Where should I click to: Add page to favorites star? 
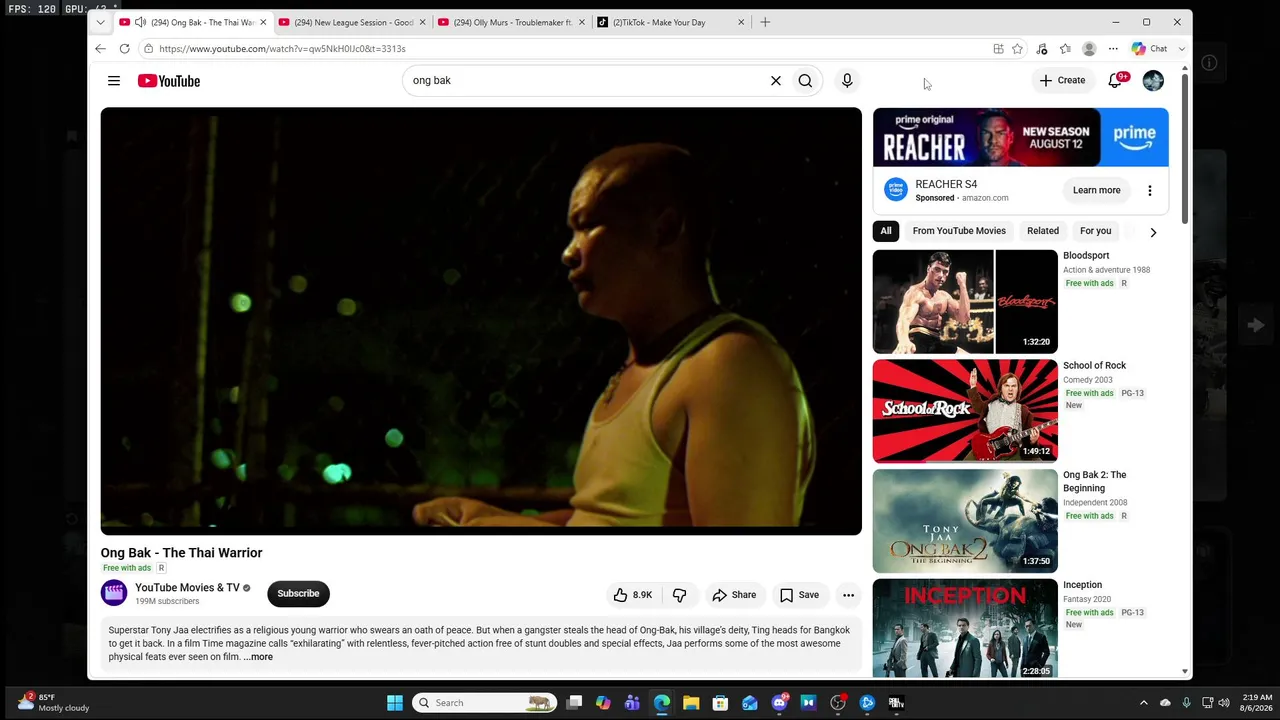coord(1017,49)
